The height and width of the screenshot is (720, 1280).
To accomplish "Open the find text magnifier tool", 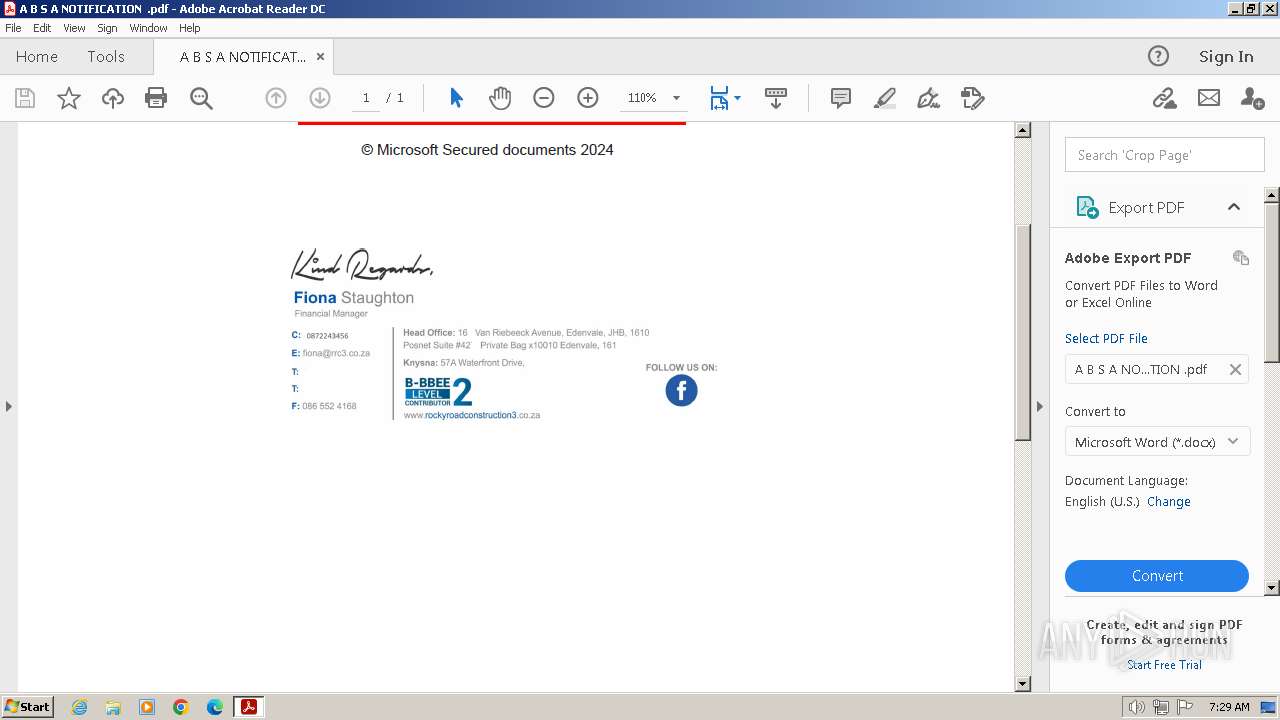I will (201, 98).
